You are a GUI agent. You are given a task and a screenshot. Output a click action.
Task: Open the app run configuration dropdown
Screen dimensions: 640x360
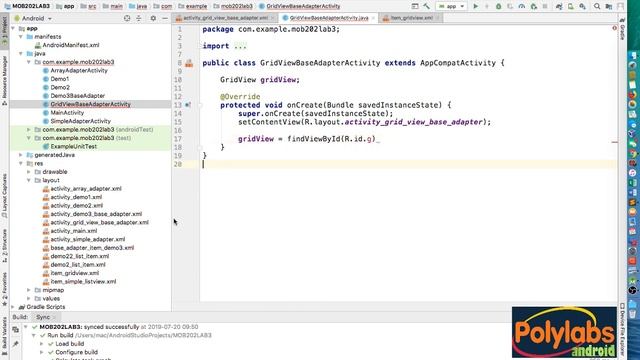click(451, 6)
